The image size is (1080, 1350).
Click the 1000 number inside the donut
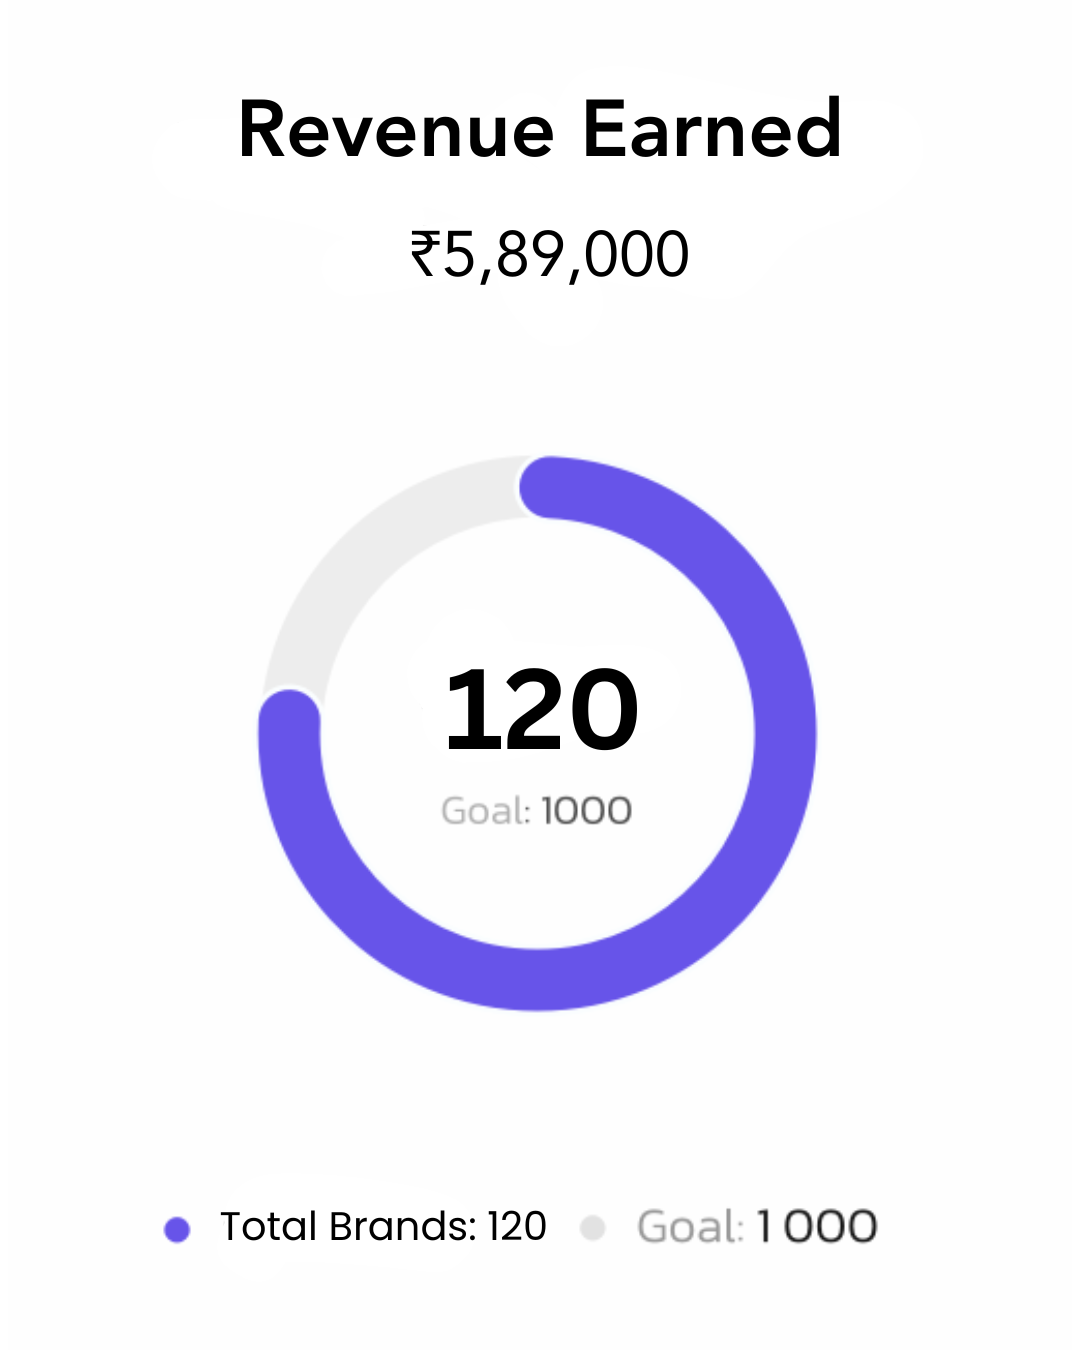click(587, 811)
